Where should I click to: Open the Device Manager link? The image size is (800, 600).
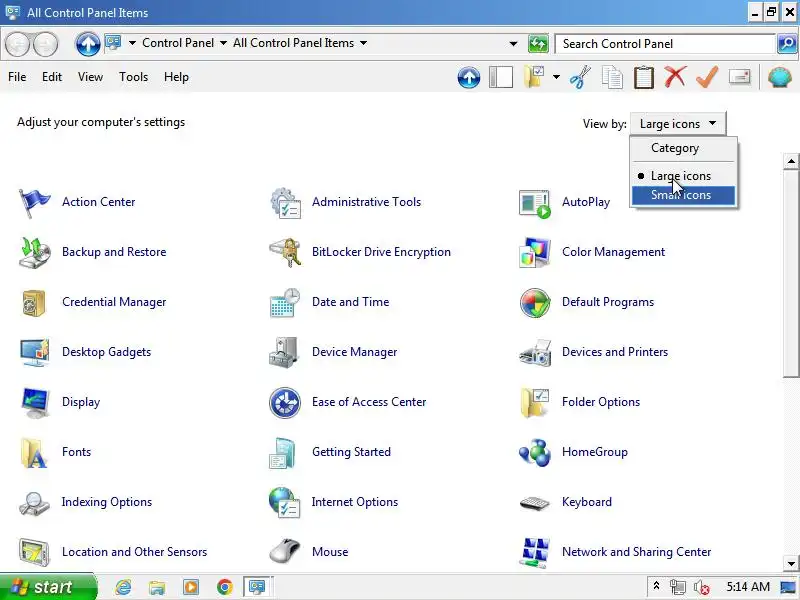(x=355, y=352)
